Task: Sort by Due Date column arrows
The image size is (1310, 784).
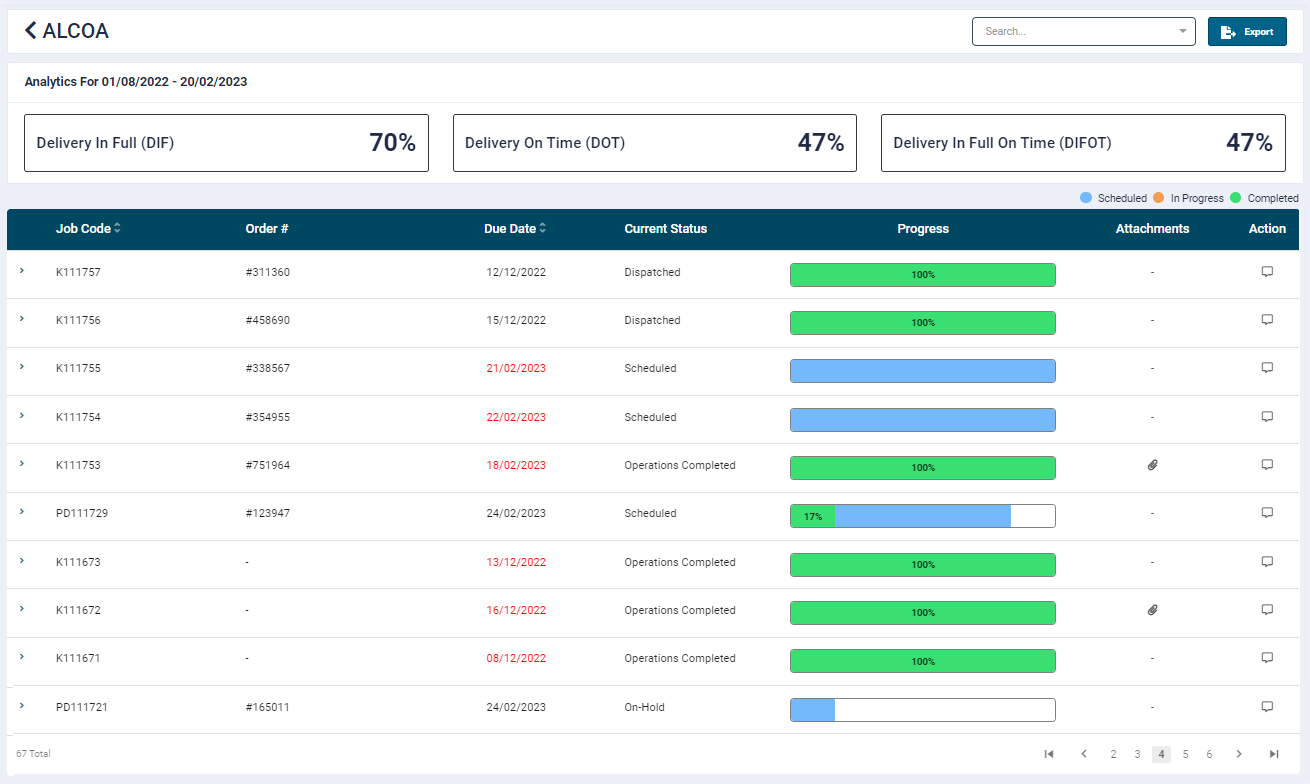Action: pos(543,229)
